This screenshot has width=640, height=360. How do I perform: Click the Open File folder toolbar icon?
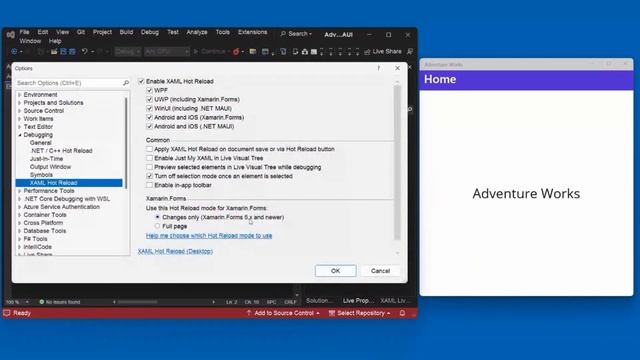click(53, 52)
